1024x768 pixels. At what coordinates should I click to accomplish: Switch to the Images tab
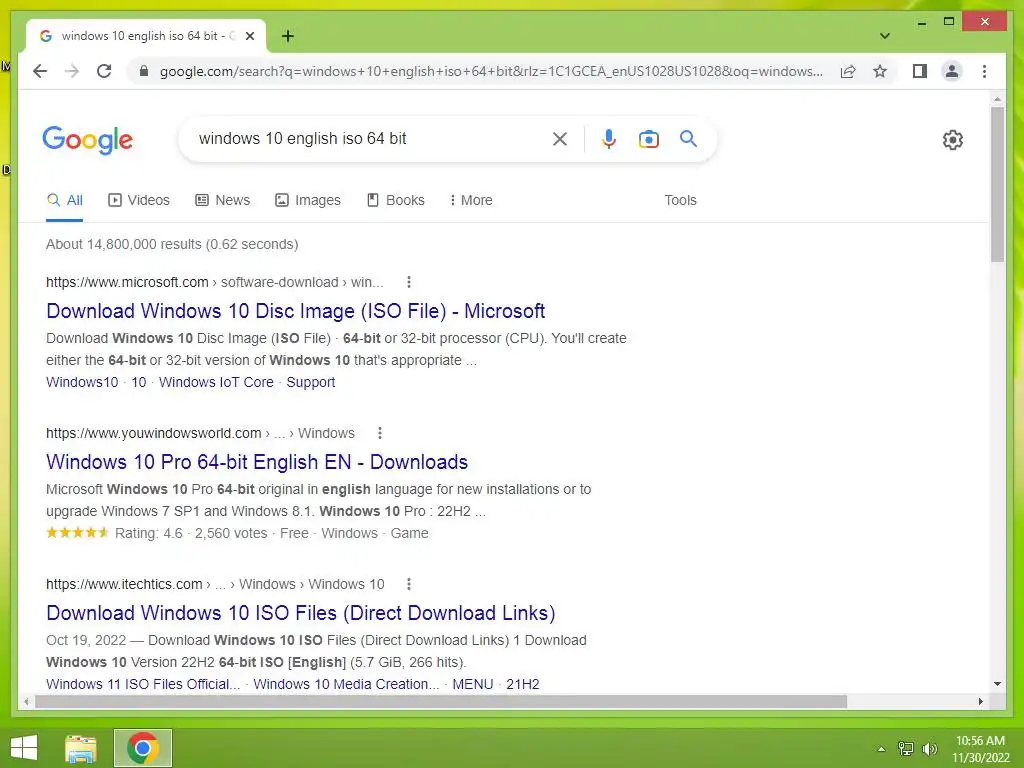click(308, 200)
